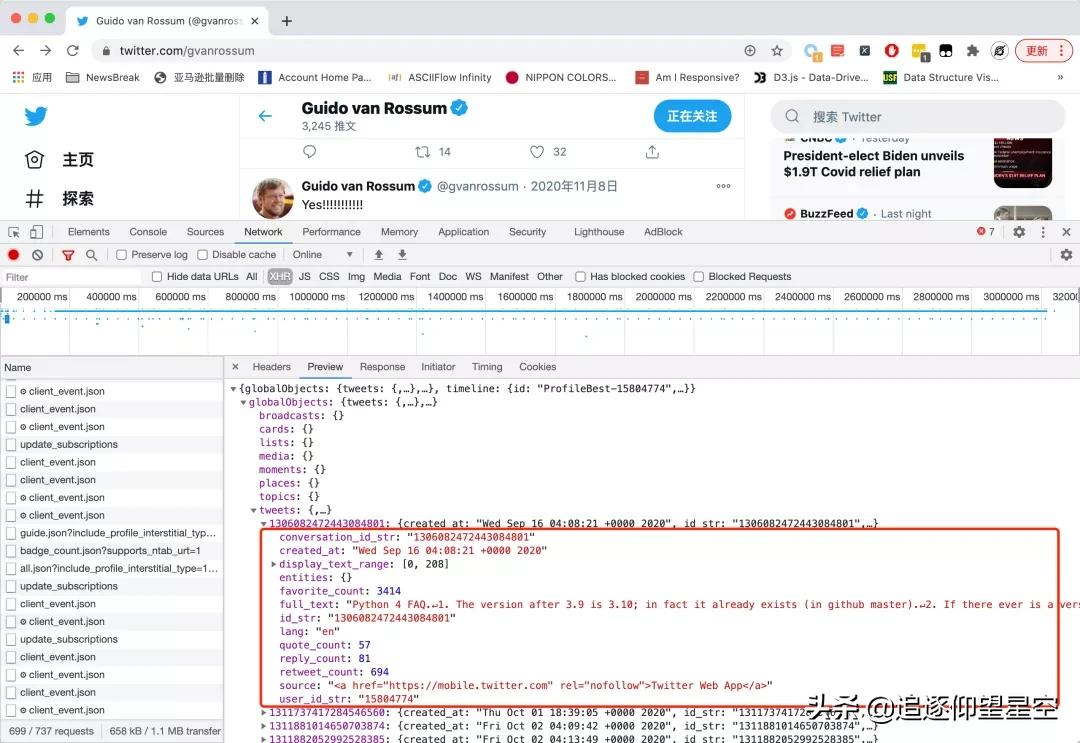Image resolution: width=1080 pixels, height=743 pixels.
Task: Retweet the tweet with 14 retweets
Action: [423, 151]
